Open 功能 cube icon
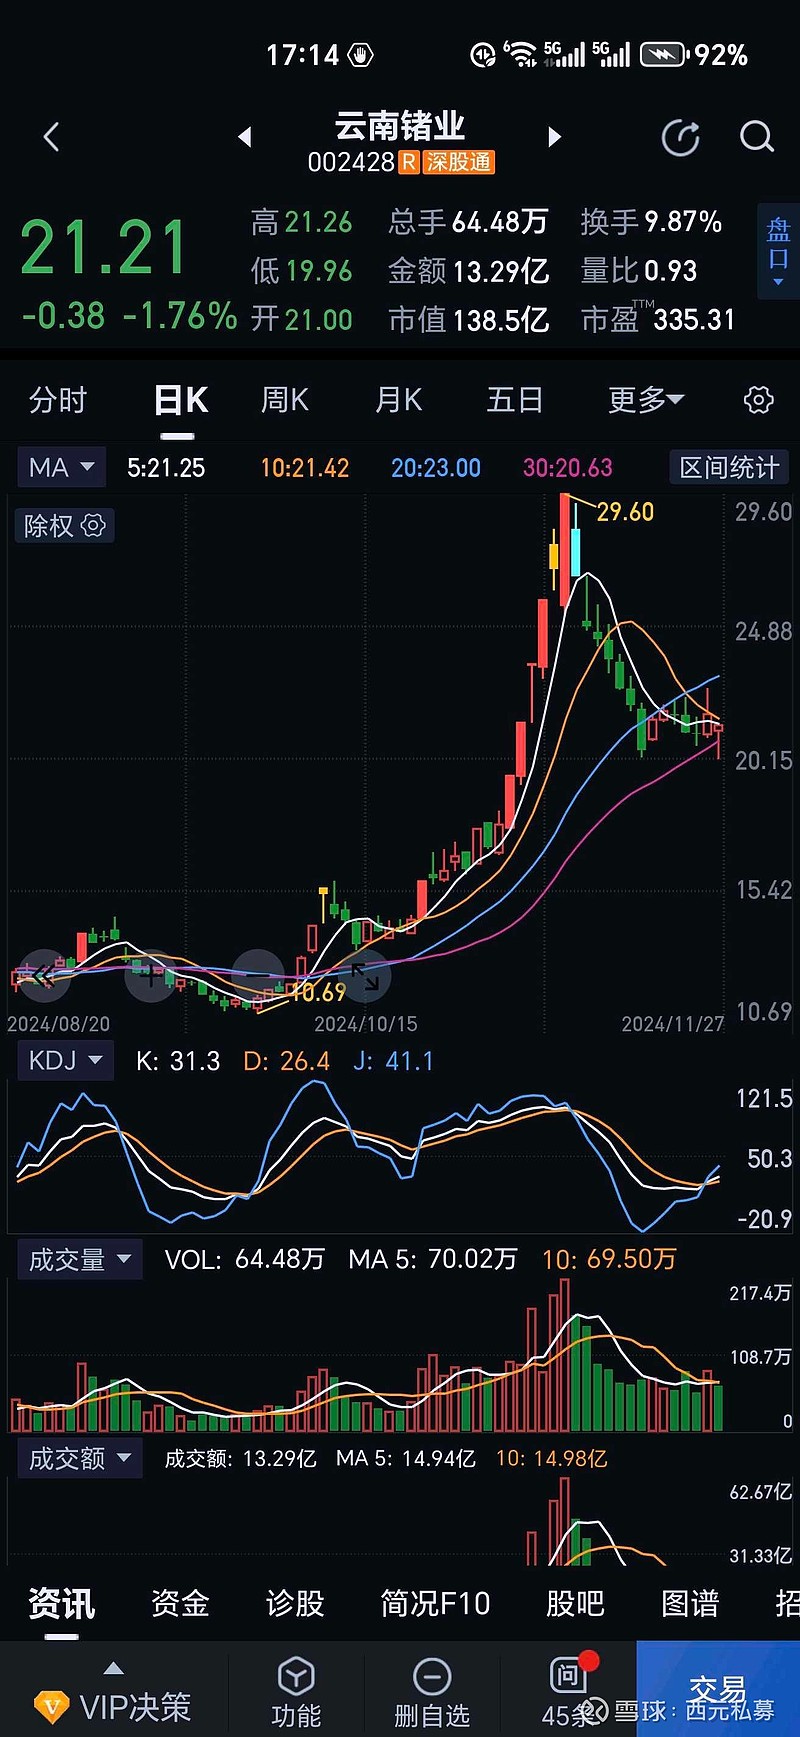This screenshot has width=800, height=1737. 296,1676
